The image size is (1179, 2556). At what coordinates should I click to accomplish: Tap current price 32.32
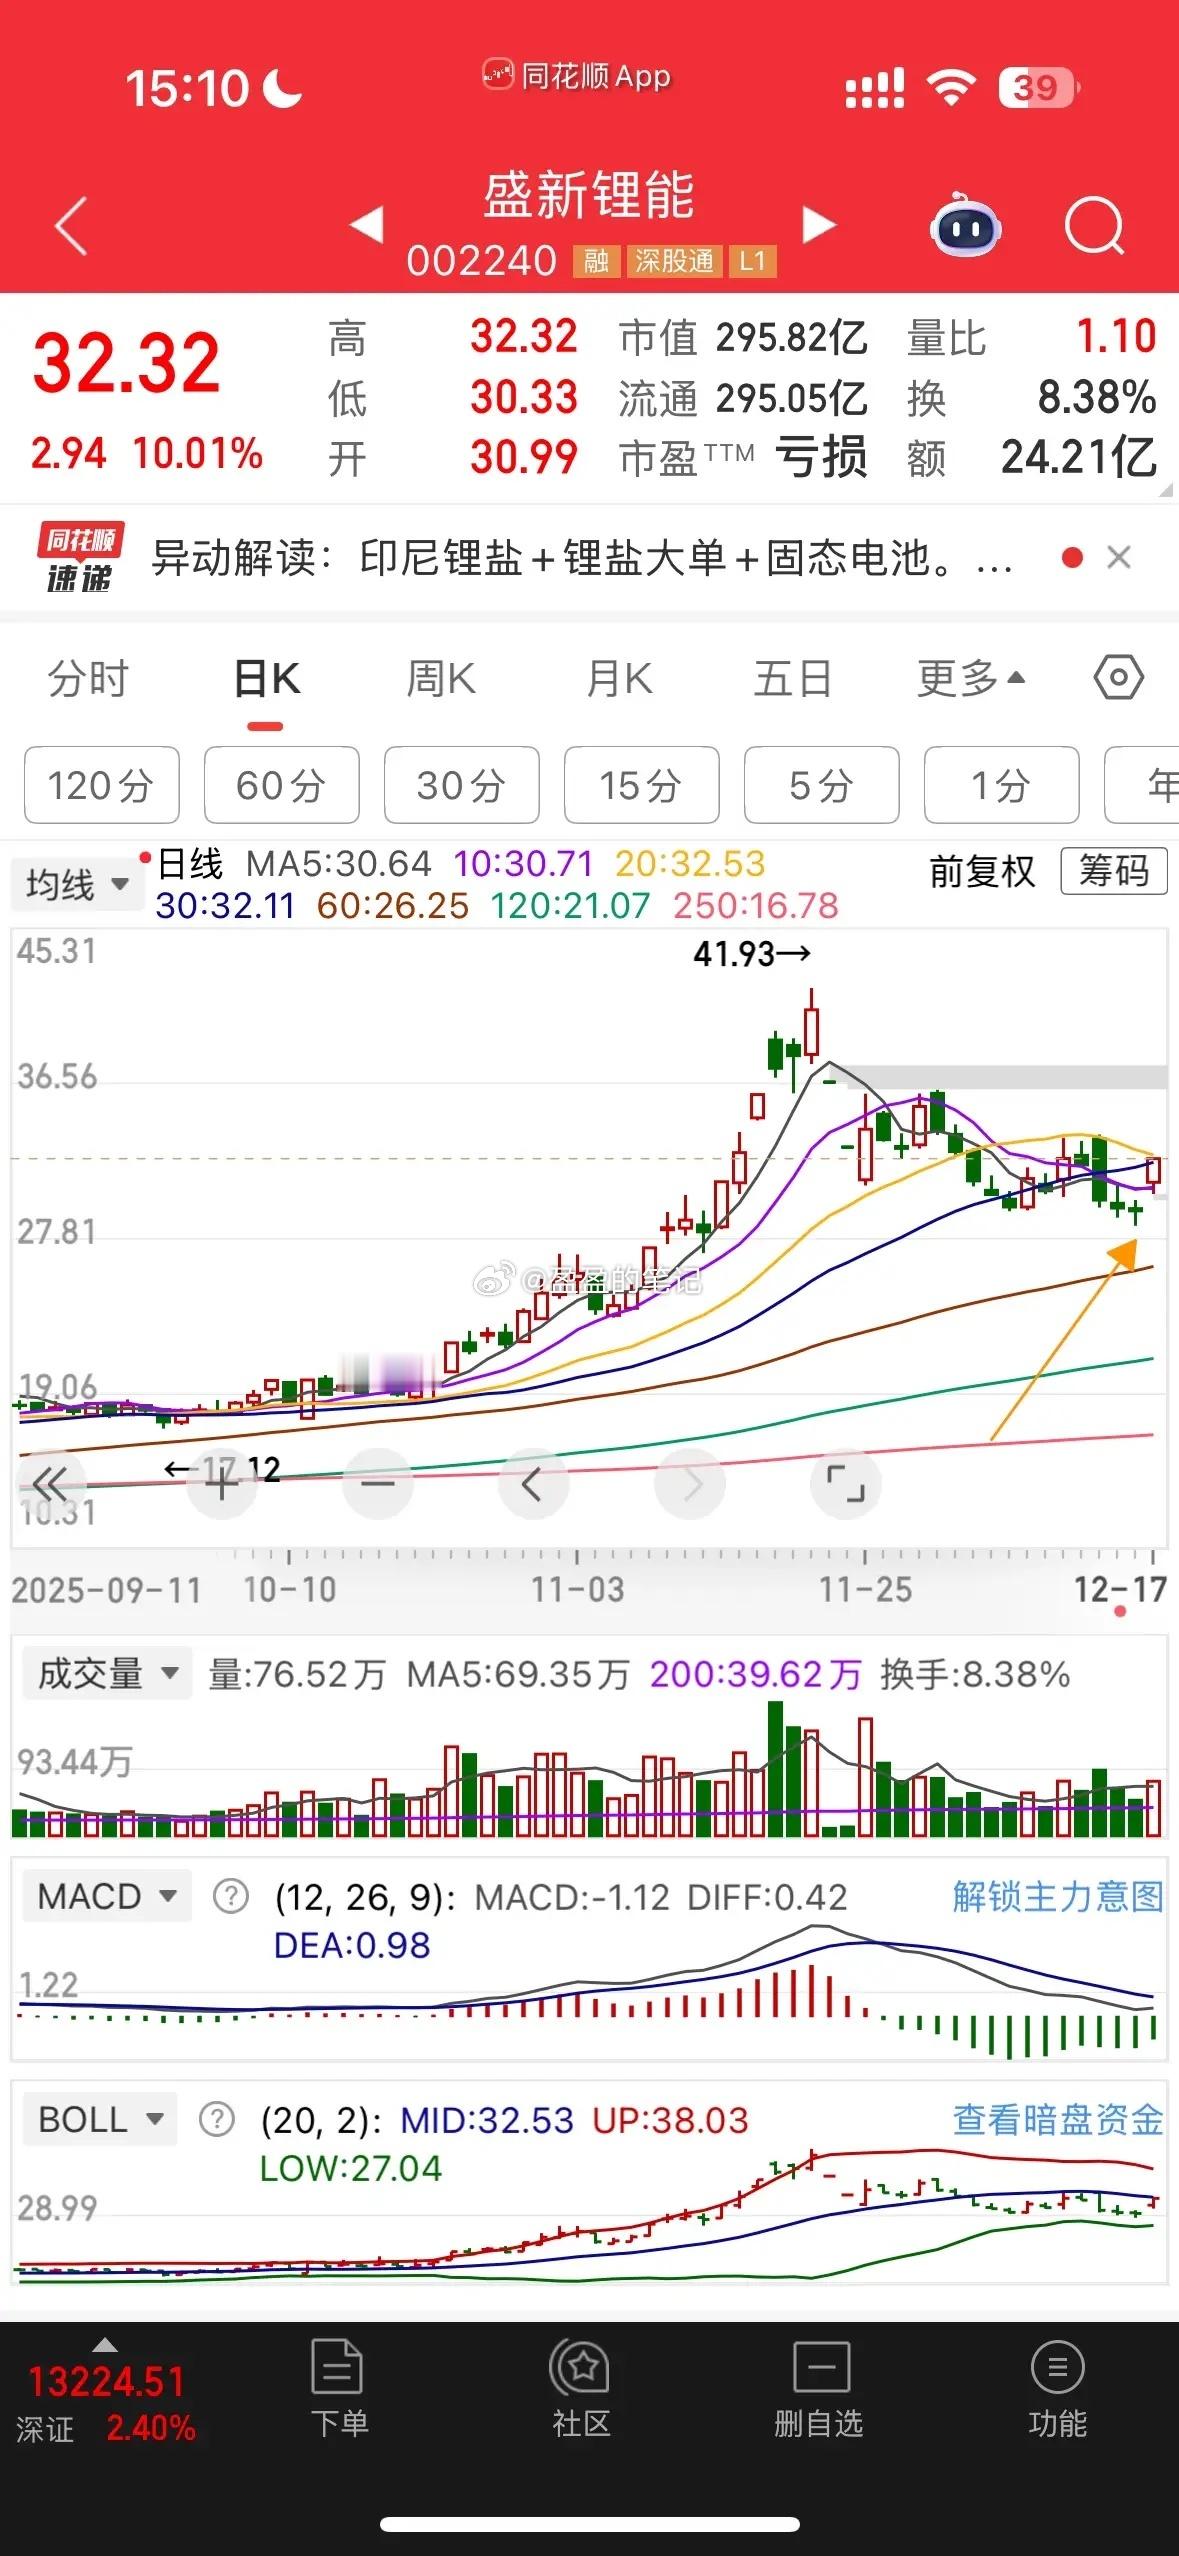pyautogui.click(x=126, y=363)
